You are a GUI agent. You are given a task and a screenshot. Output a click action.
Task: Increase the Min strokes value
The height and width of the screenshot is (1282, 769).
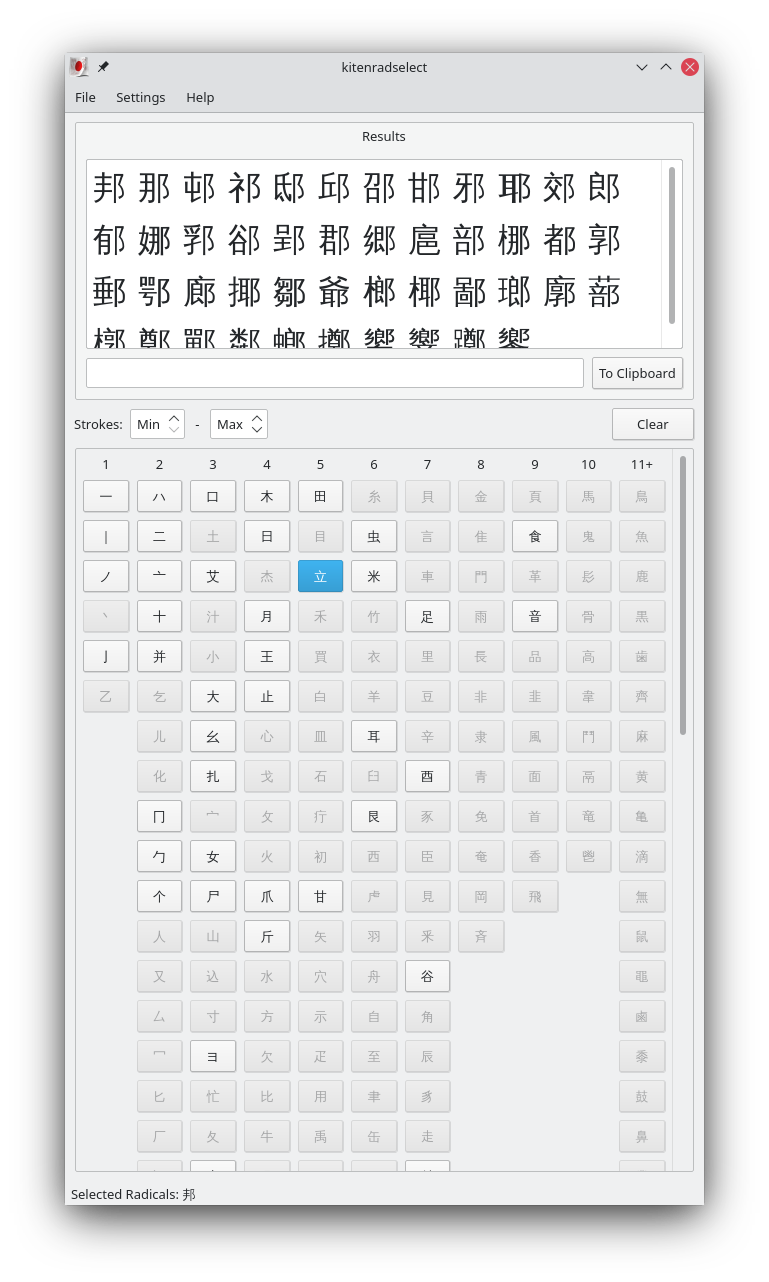(175, 418)
